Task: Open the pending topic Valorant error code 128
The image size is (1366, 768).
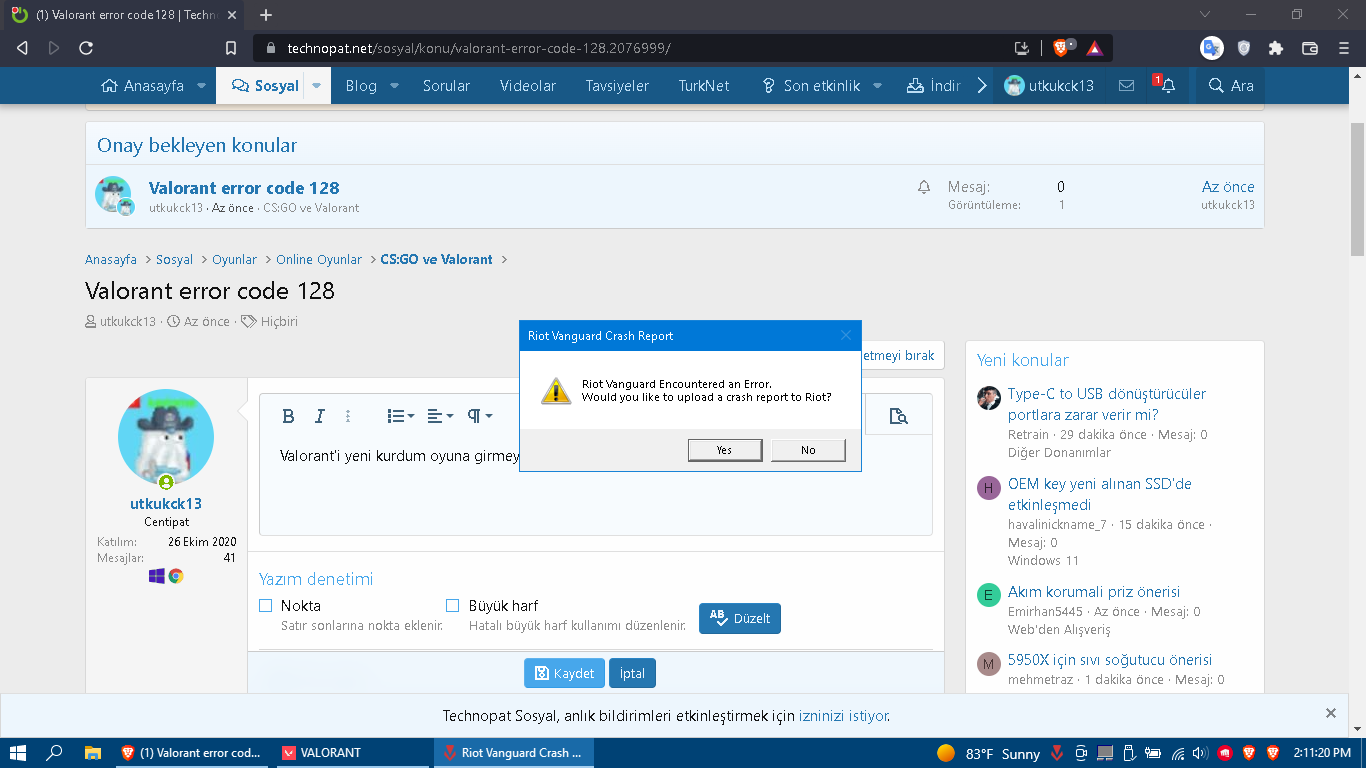Action: [244, 188]
